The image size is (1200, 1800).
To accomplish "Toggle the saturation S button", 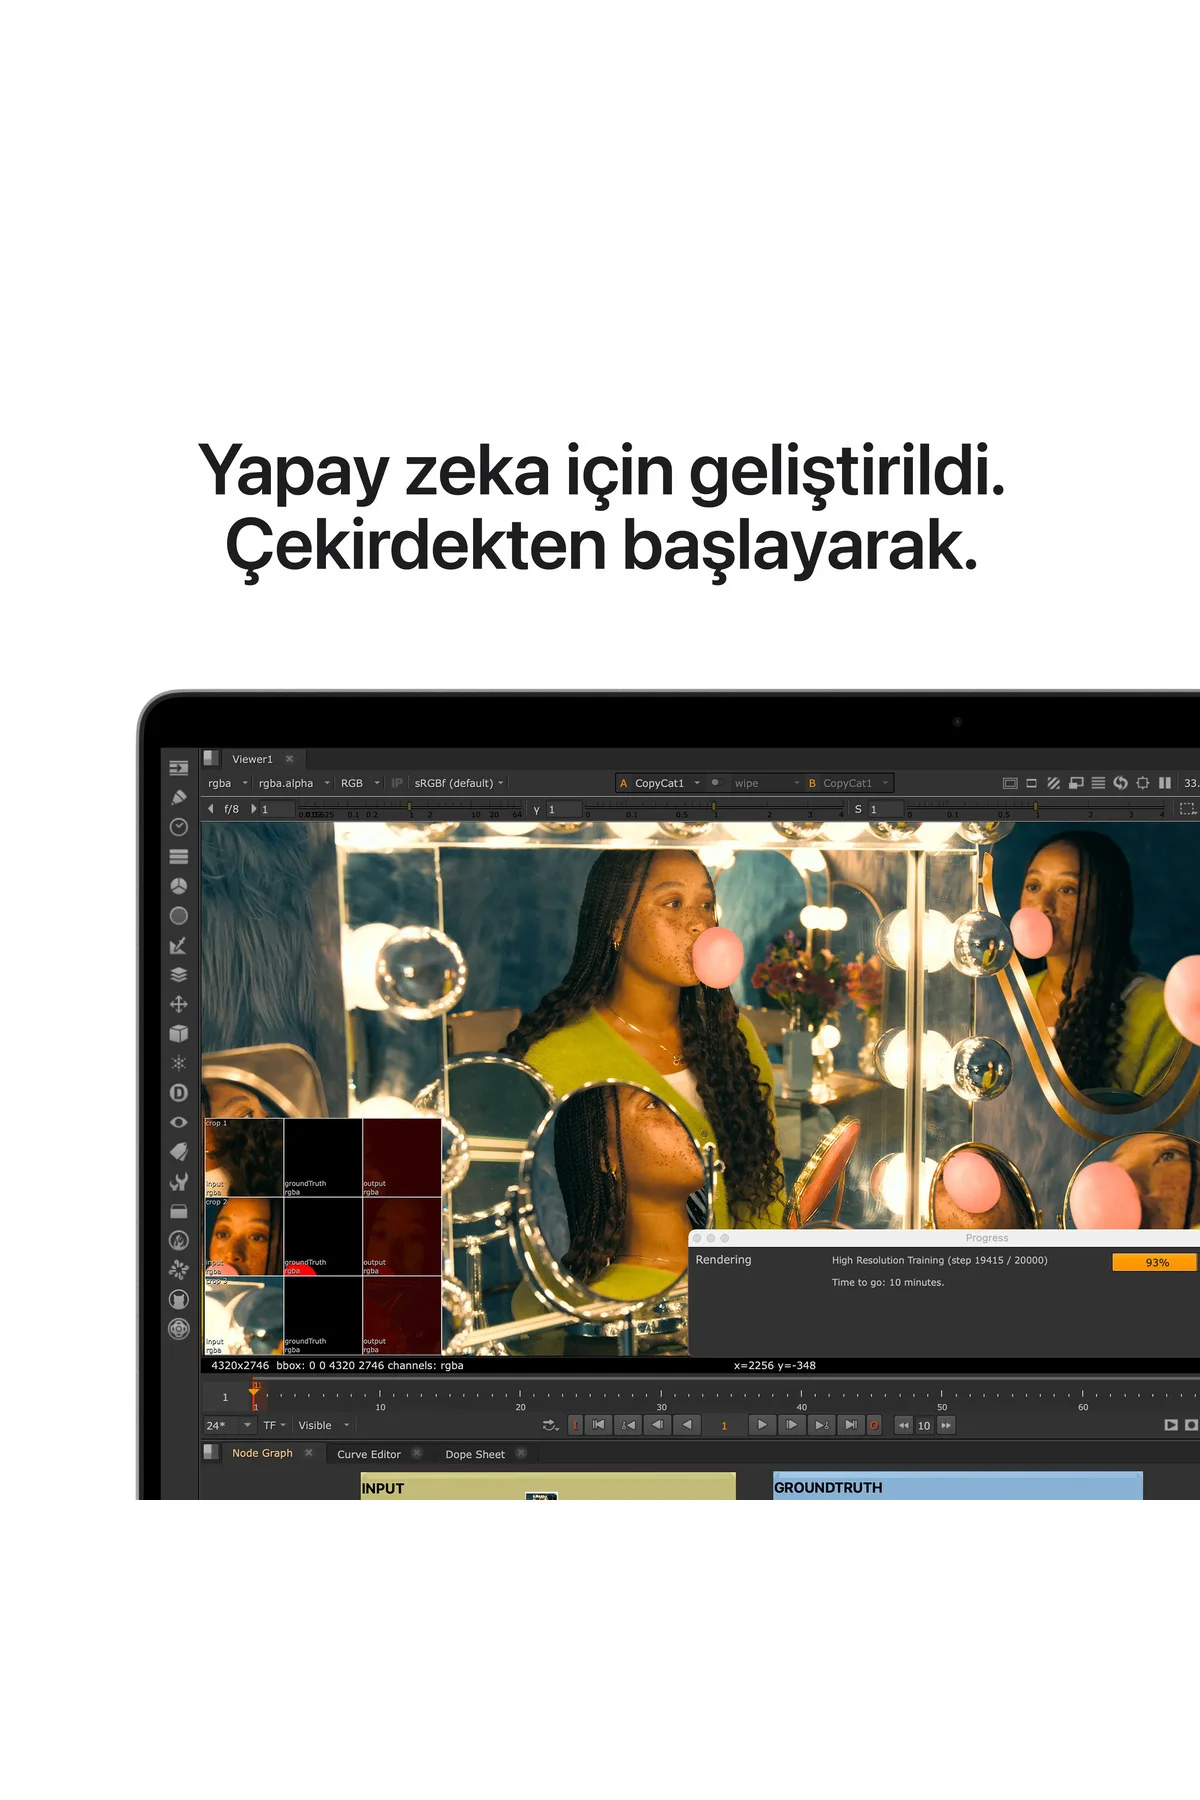I will (x=858, y=809).
